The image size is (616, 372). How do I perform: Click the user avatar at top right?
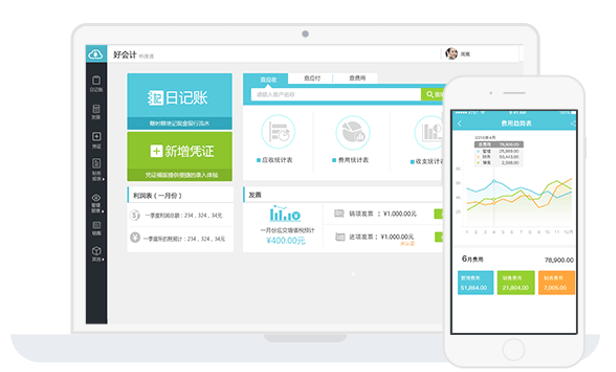[x=451, y=53]
